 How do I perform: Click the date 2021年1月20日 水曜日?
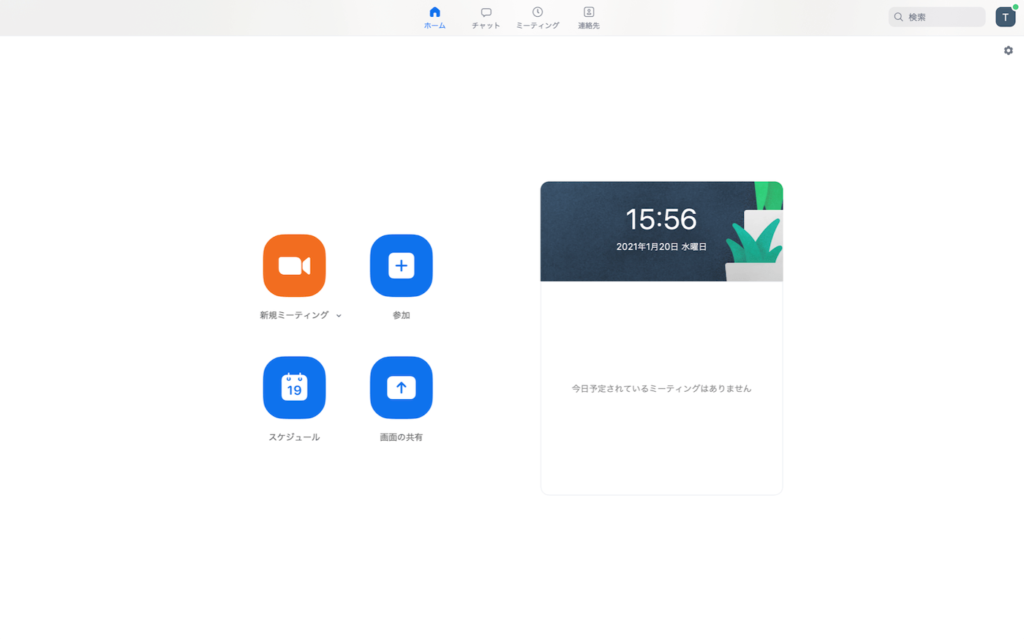[661, 246]
